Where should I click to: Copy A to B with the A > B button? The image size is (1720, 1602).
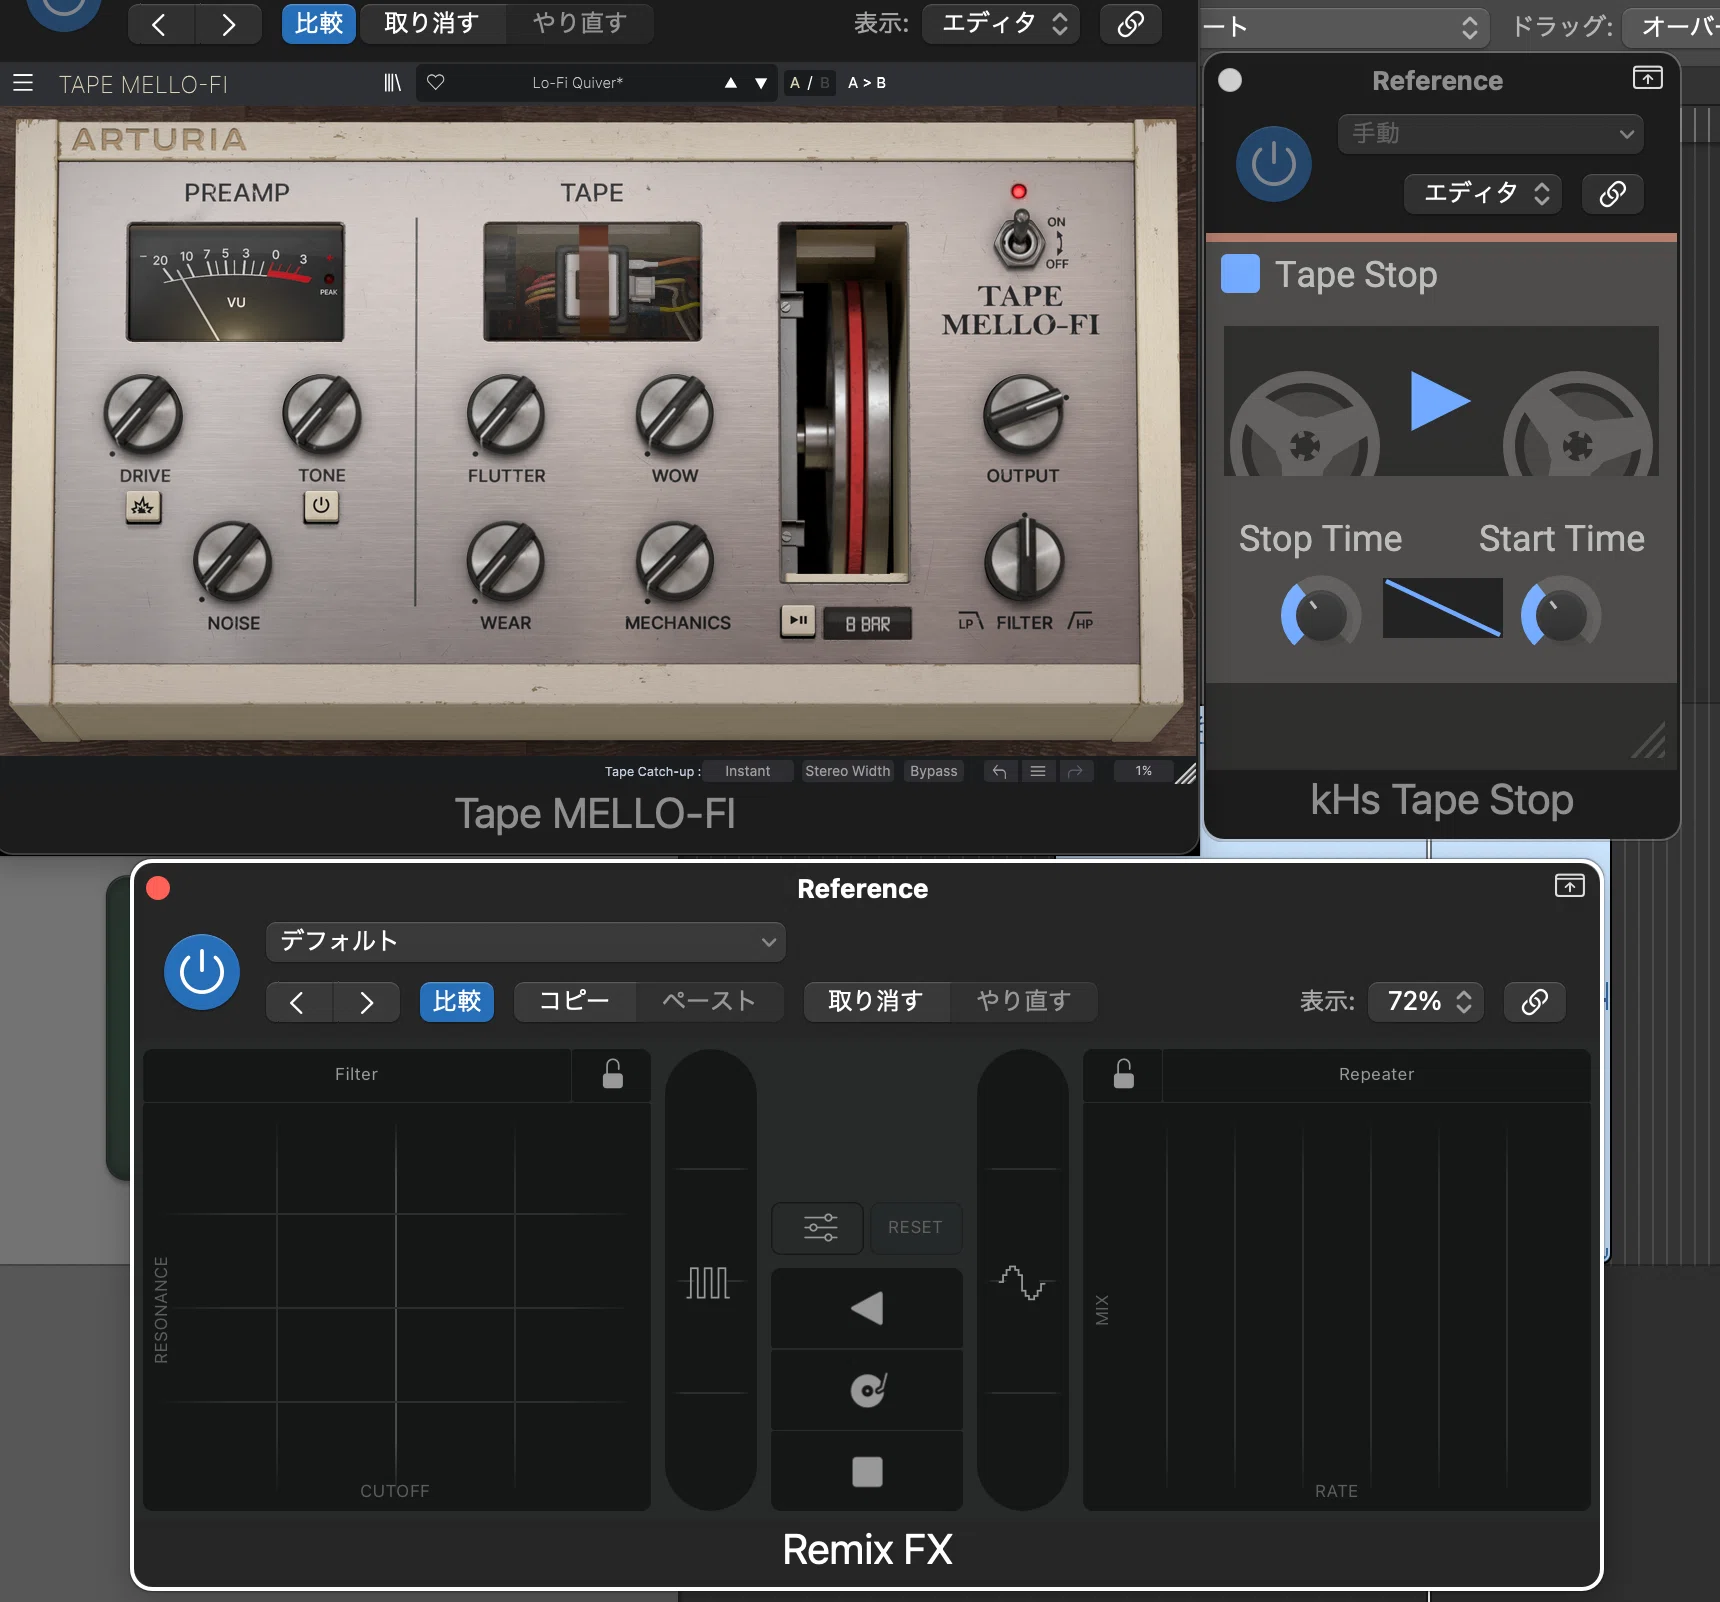coord(866,83)
